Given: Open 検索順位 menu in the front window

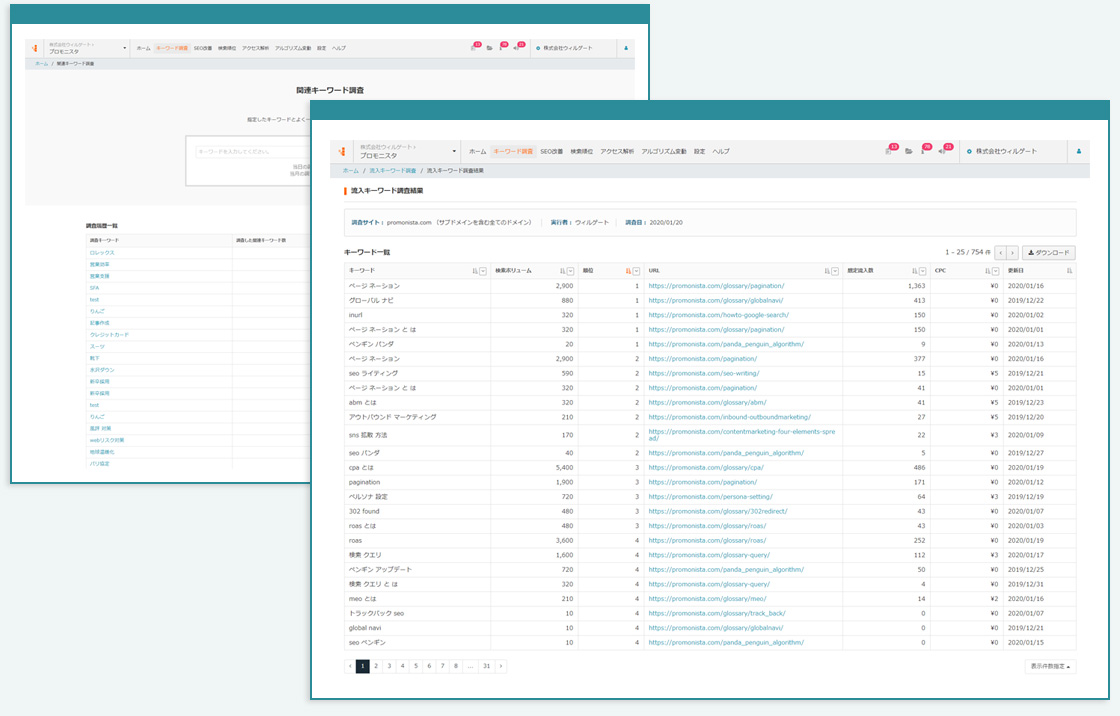Looking at the screenshot, I should pyautogui.click(x=581, y=151).
